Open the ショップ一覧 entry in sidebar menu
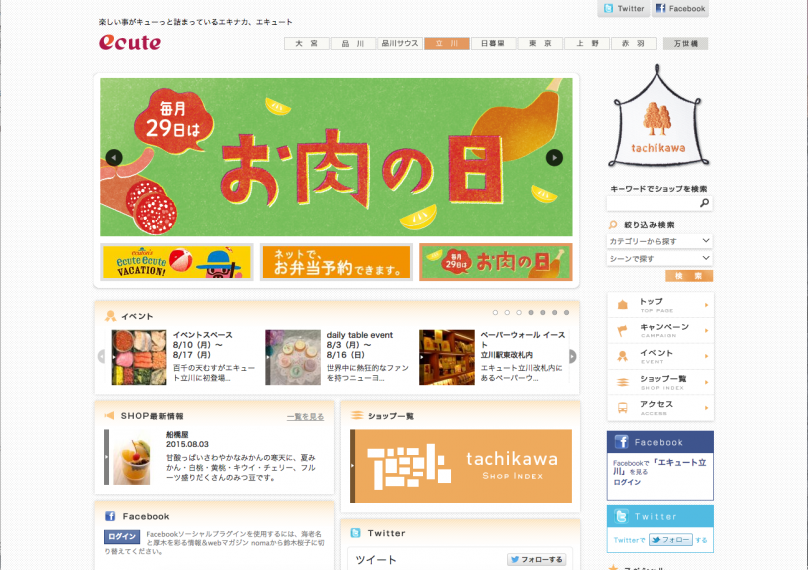Viewport: 808px width, 570px height. click(660, 382)
